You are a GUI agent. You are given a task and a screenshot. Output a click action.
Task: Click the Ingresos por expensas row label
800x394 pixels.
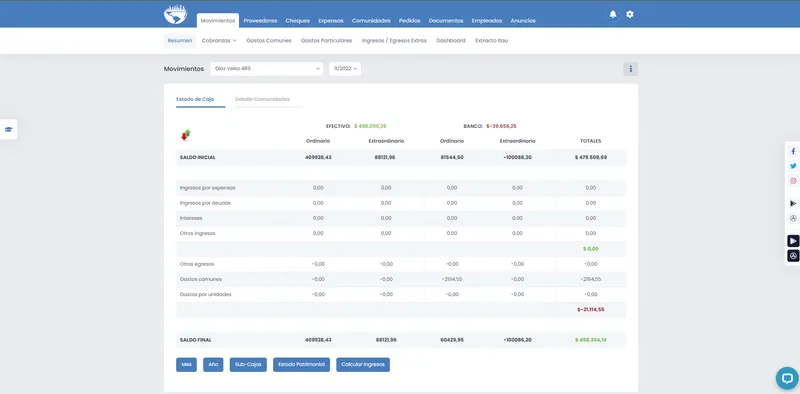(x=207, y=188)
